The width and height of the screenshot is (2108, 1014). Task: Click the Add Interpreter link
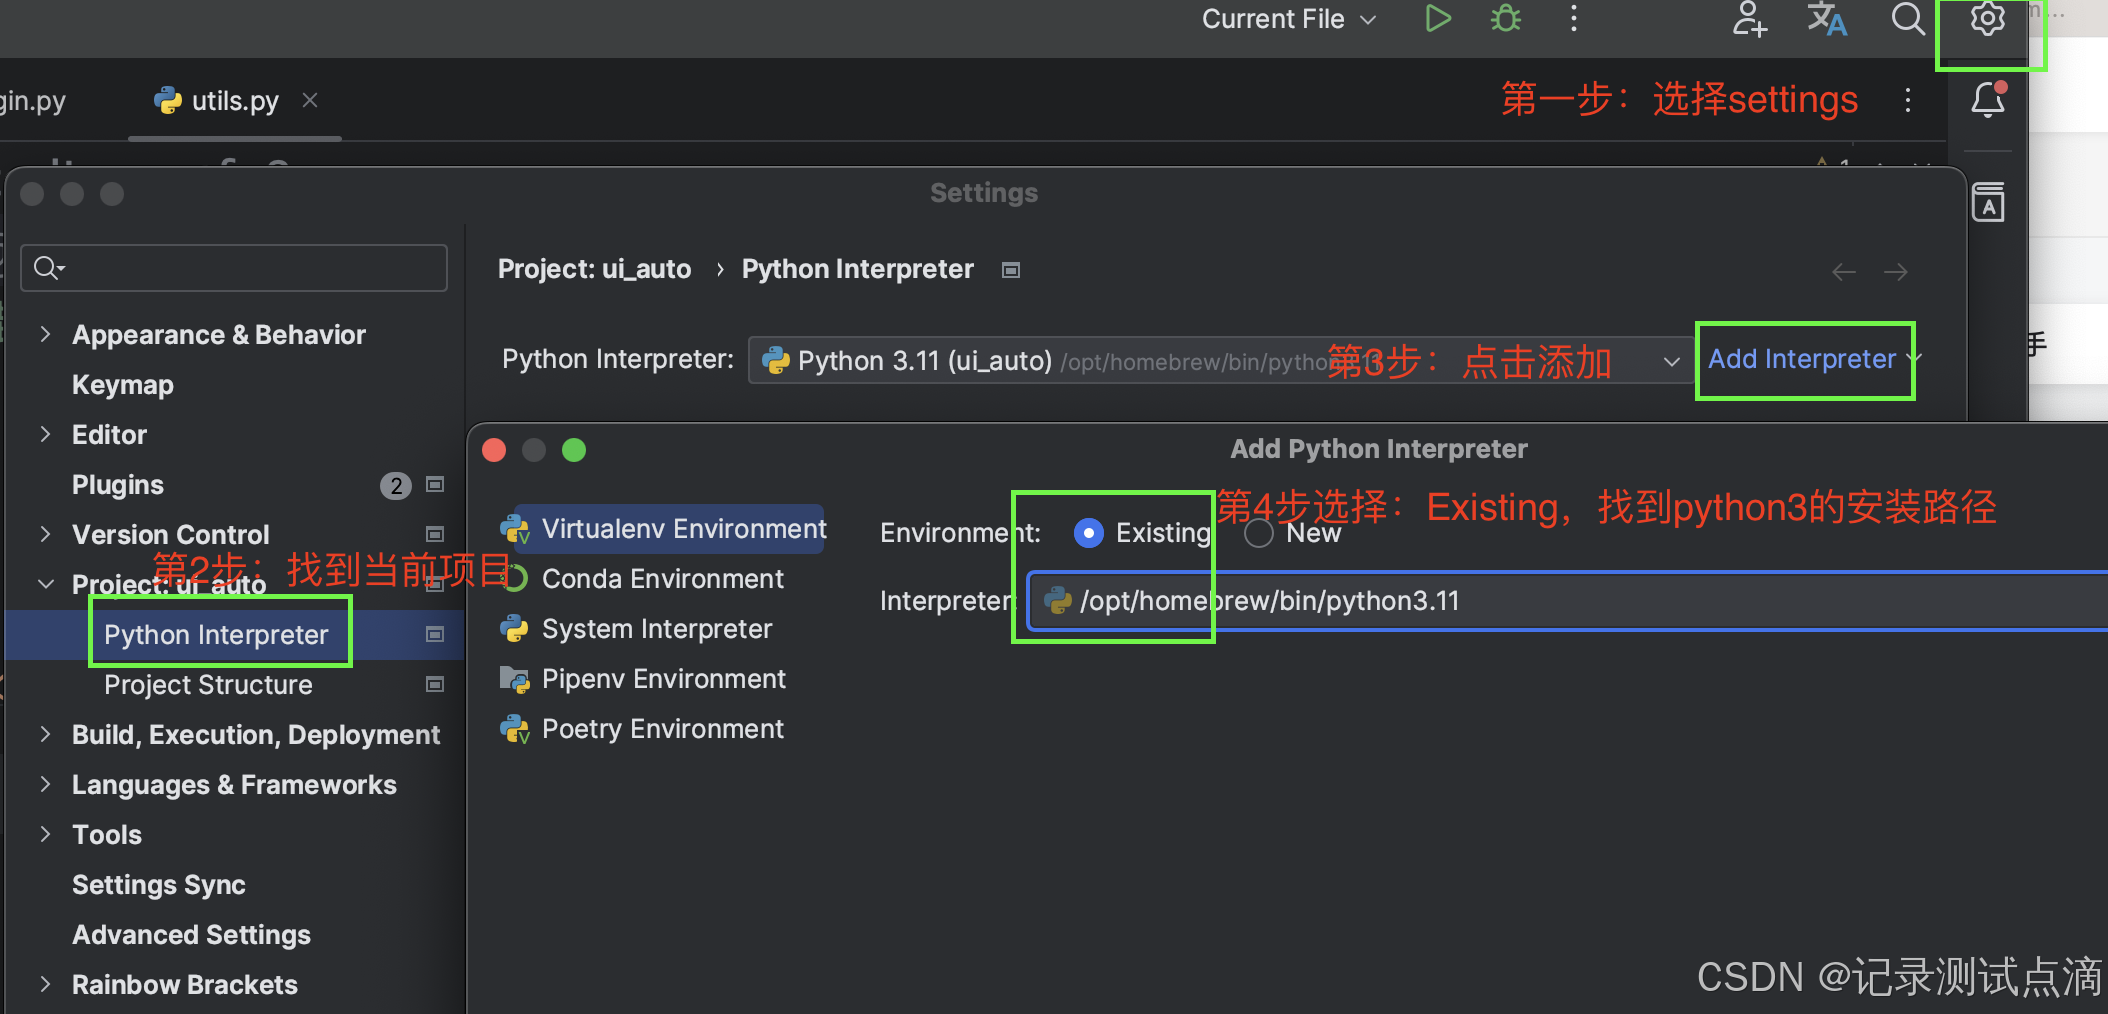1802,359
